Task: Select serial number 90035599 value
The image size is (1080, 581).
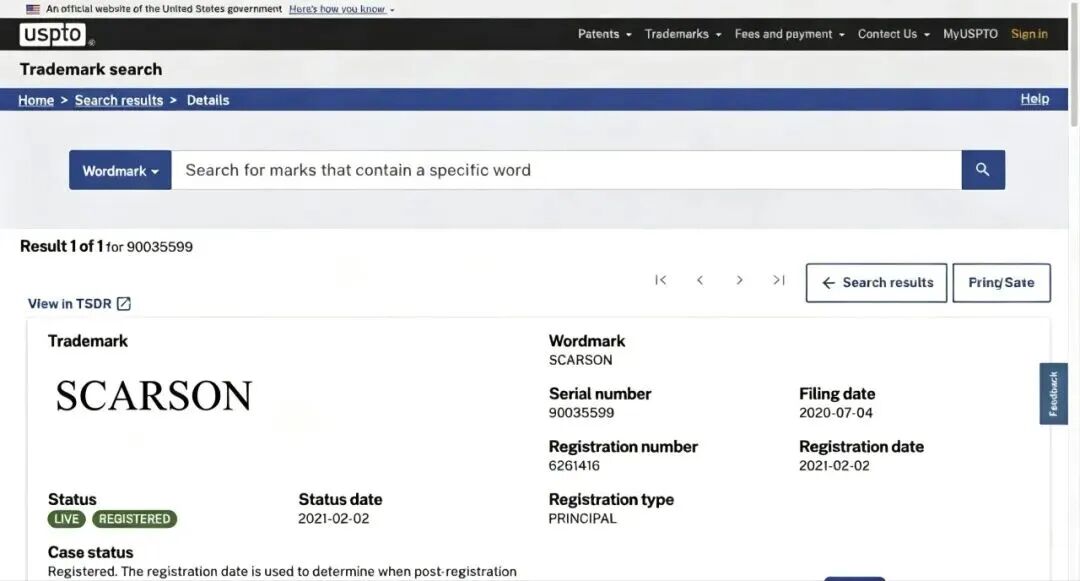Action: click(581, 412)
